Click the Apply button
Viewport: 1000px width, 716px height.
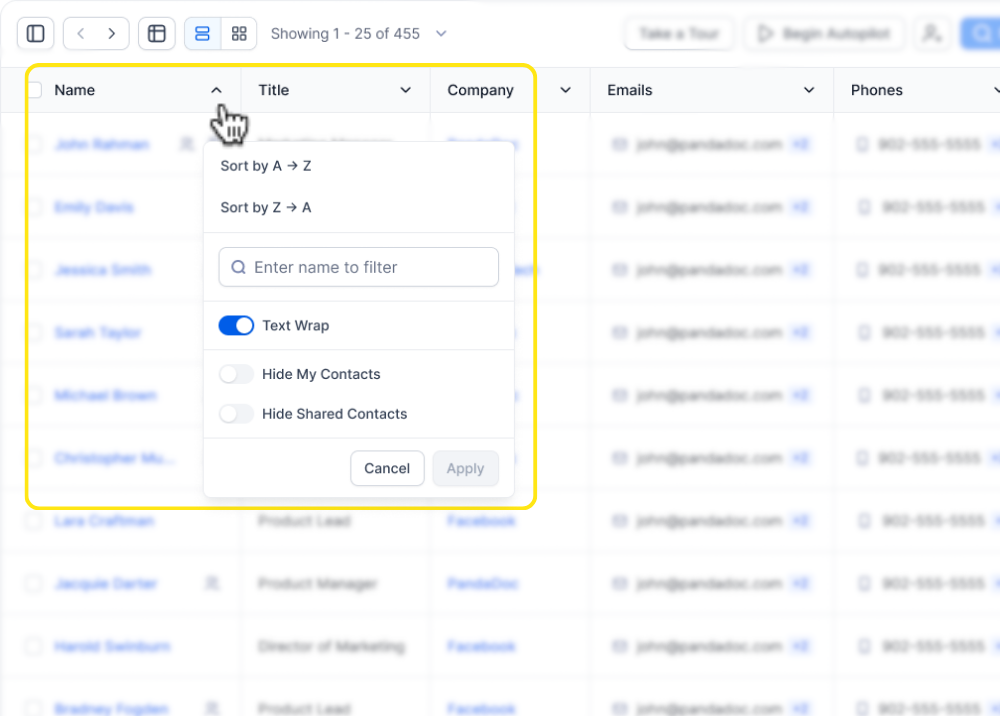click(466, 468)
